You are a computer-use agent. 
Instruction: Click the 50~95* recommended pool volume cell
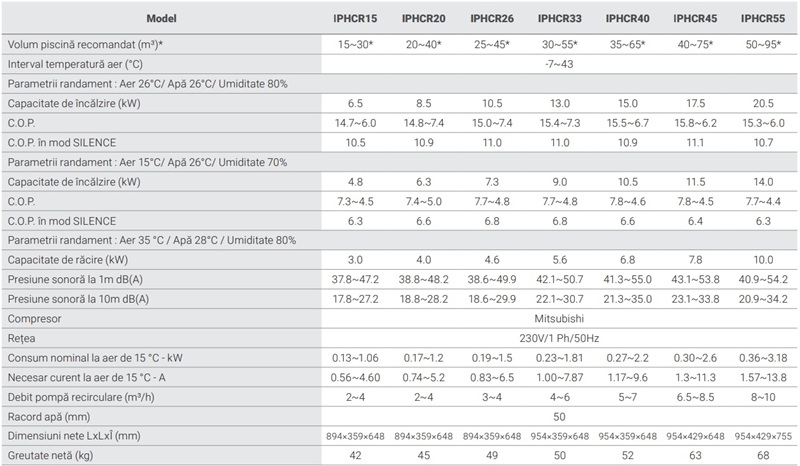coord(762,46)
